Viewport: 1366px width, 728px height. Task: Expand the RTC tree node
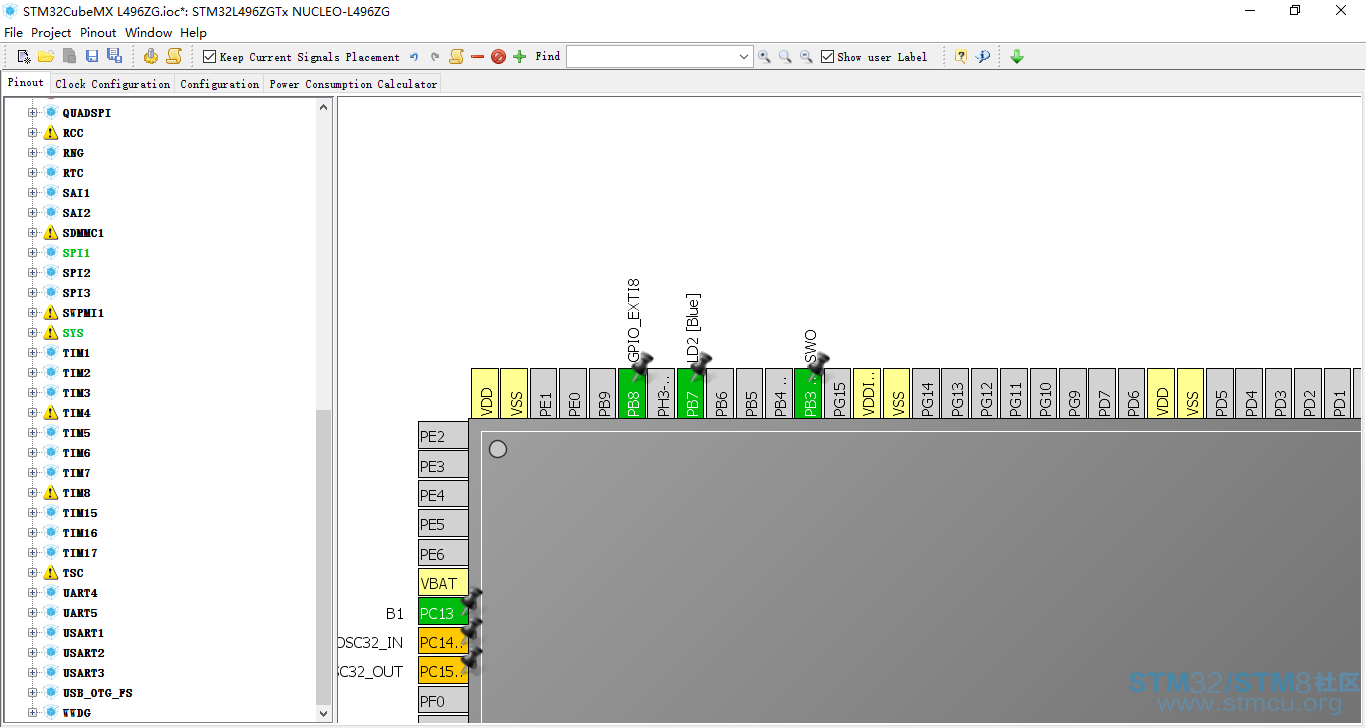[33, 173]
